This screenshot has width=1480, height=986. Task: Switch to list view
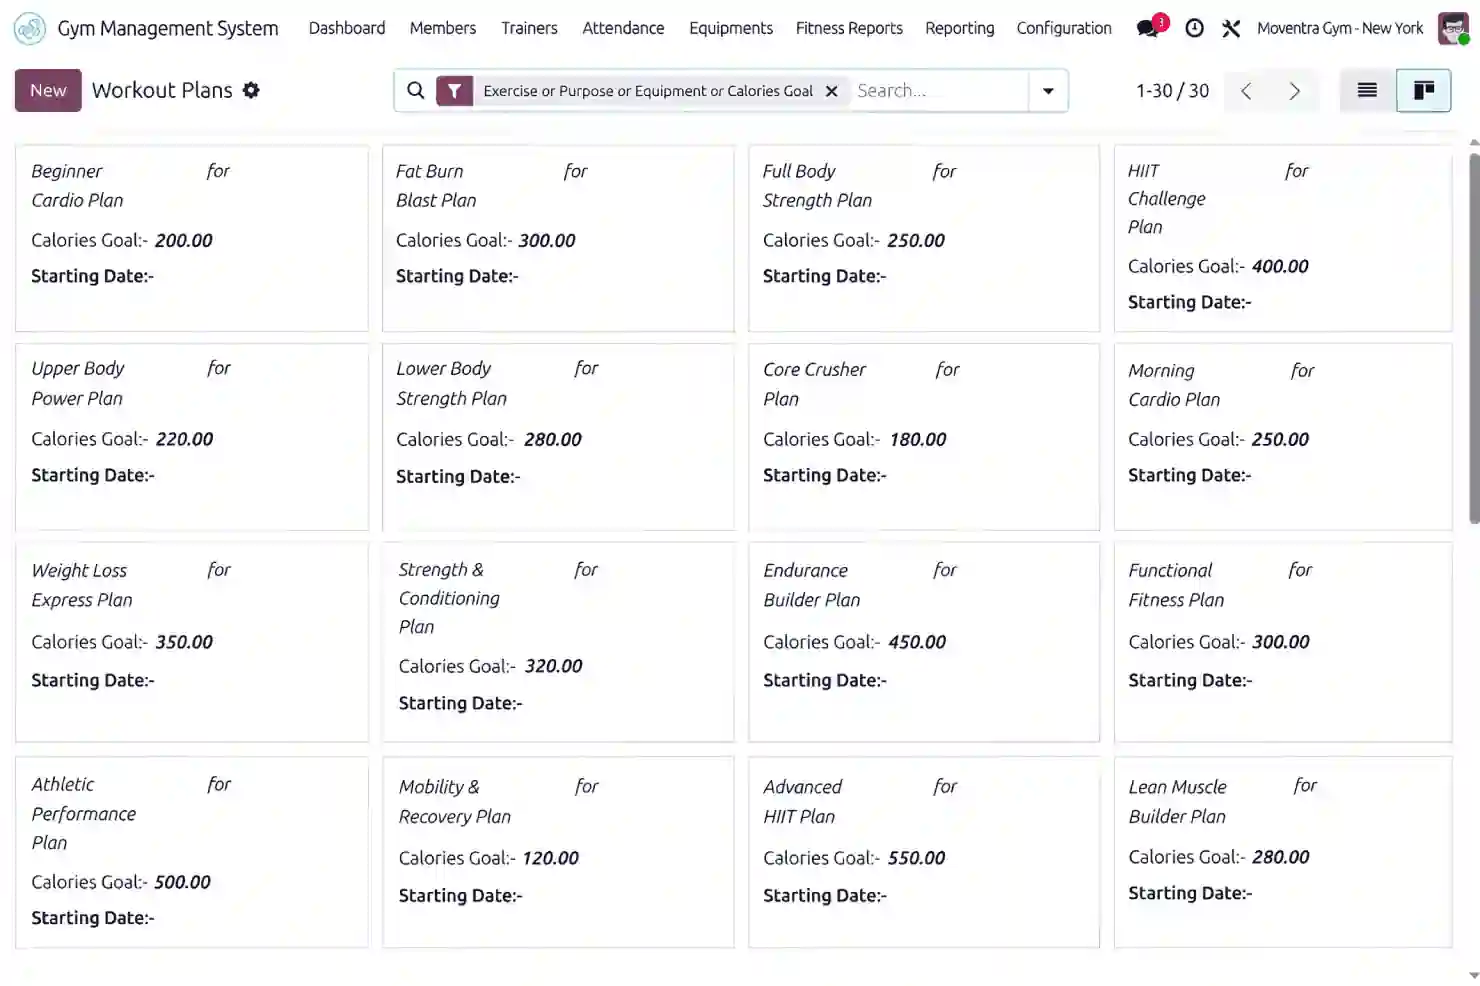click(1367, 91)
